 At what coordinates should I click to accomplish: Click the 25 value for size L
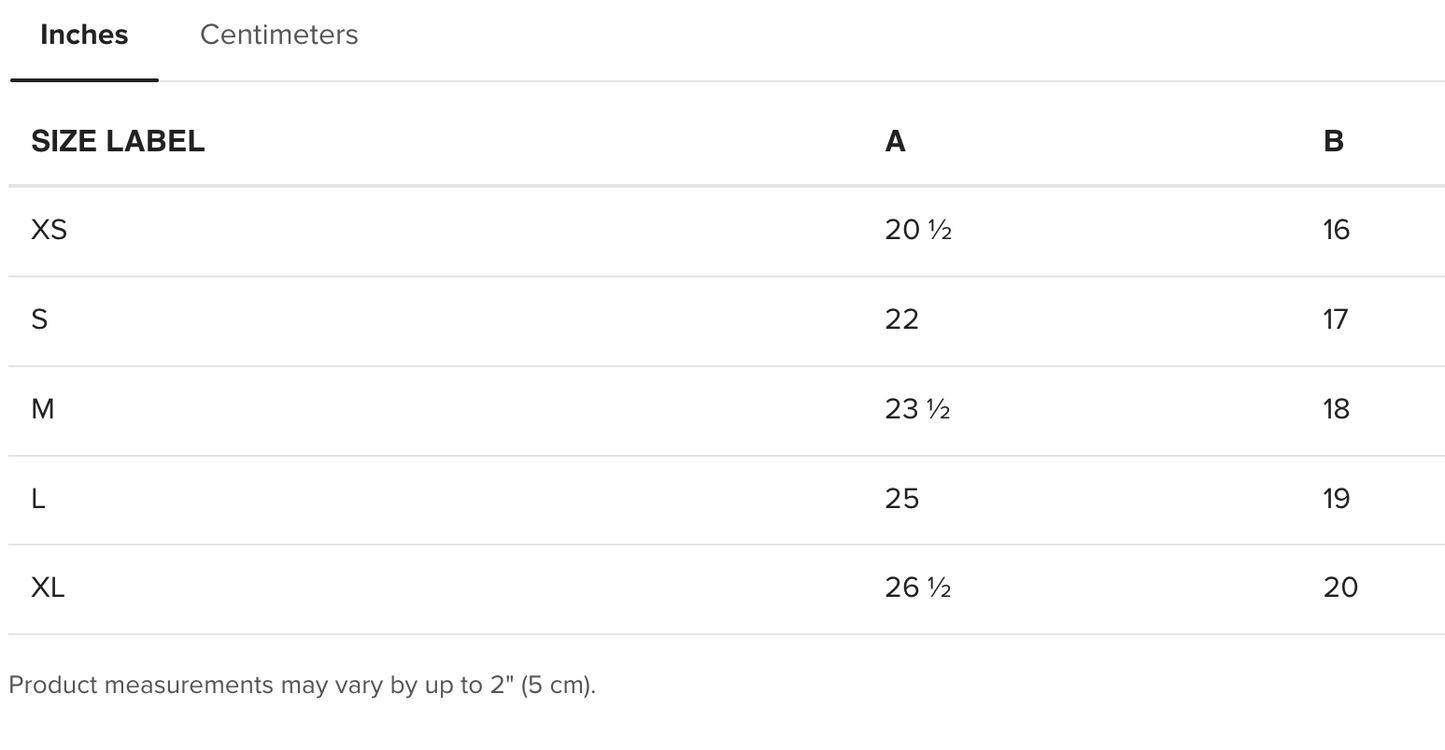click(901, 498)
